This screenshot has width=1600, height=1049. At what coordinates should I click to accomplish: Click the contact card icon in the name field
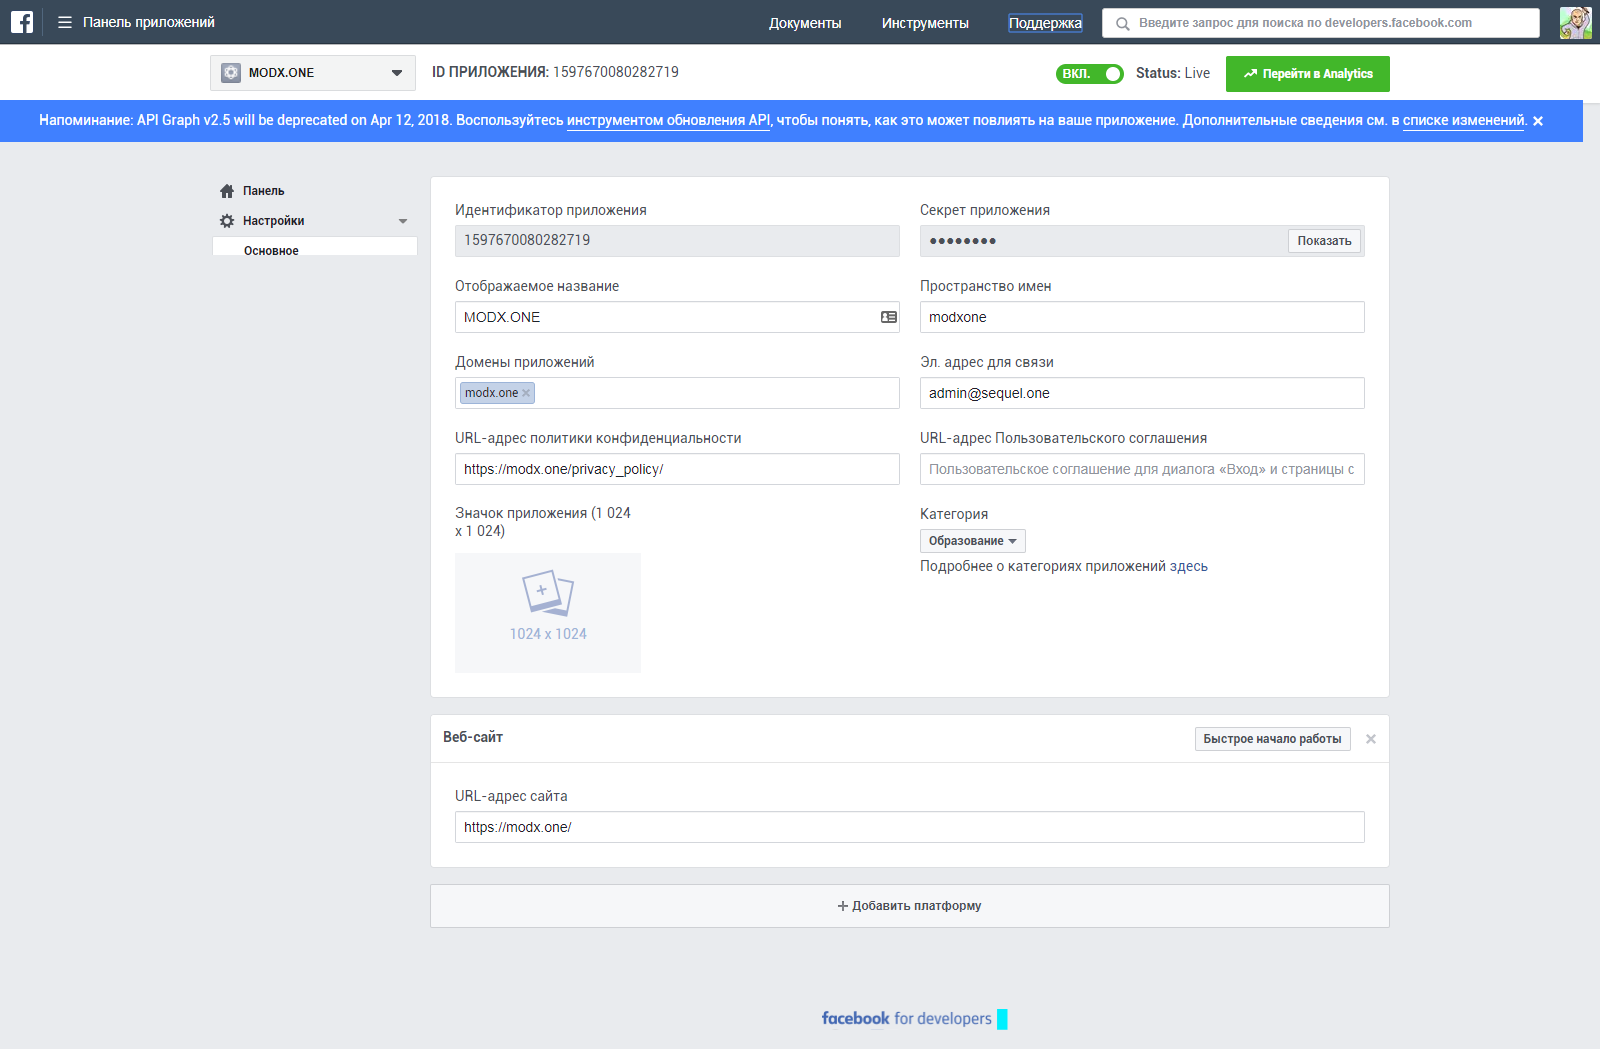[x=888, y=317]
